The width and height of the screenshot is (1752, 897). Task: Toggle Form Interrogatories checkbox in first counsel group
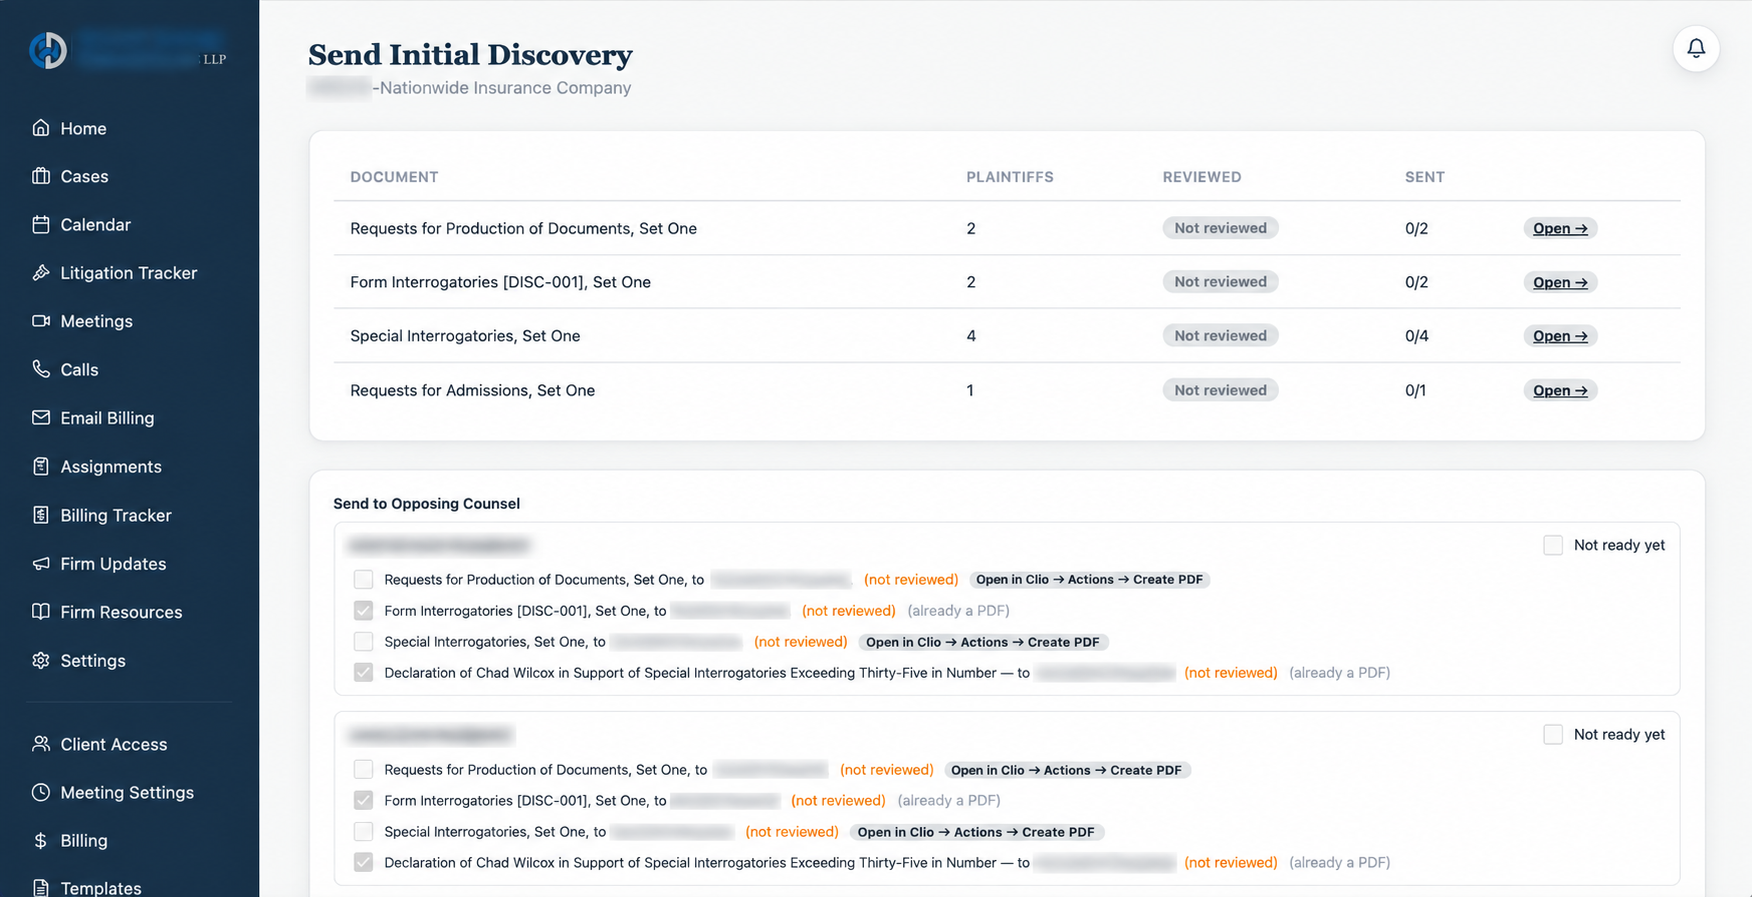point(363,611)
